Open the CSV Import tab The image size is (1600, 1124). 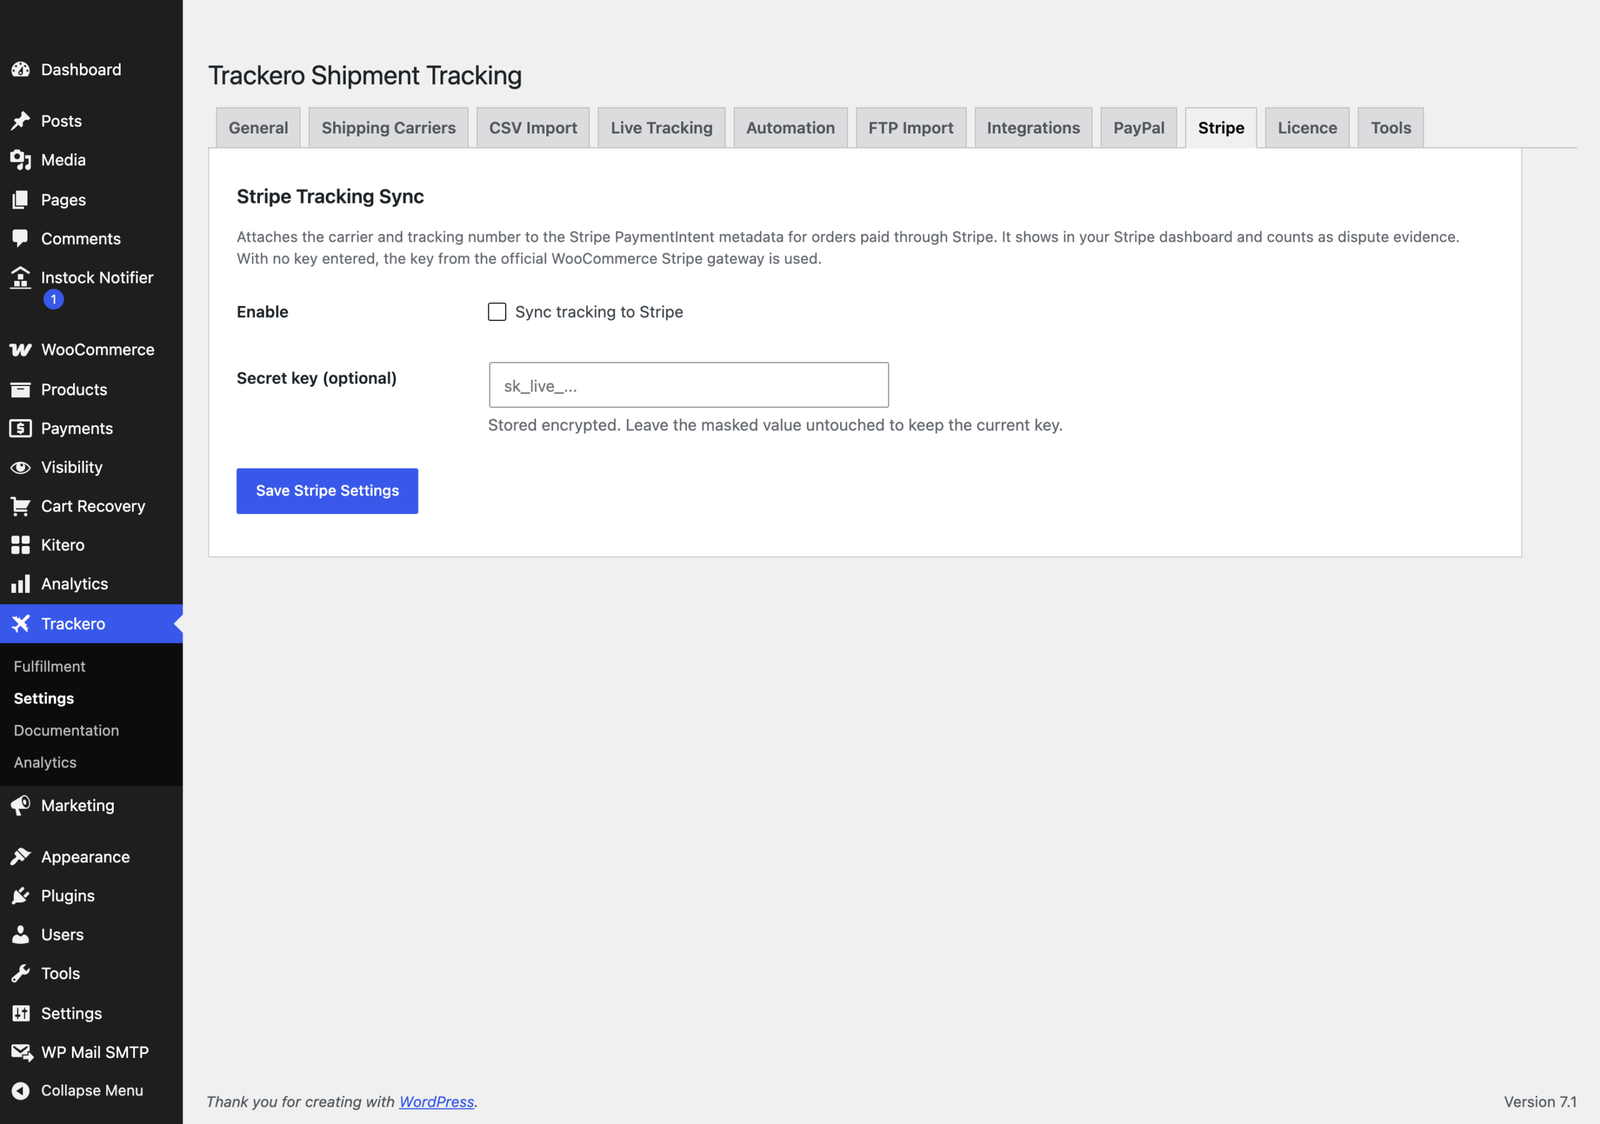(533, 128)
